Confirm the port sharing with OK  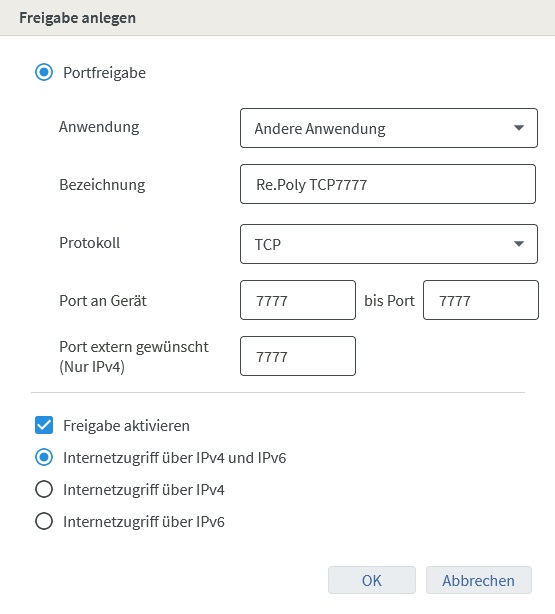pyautogui.click(x=372, y=580)
